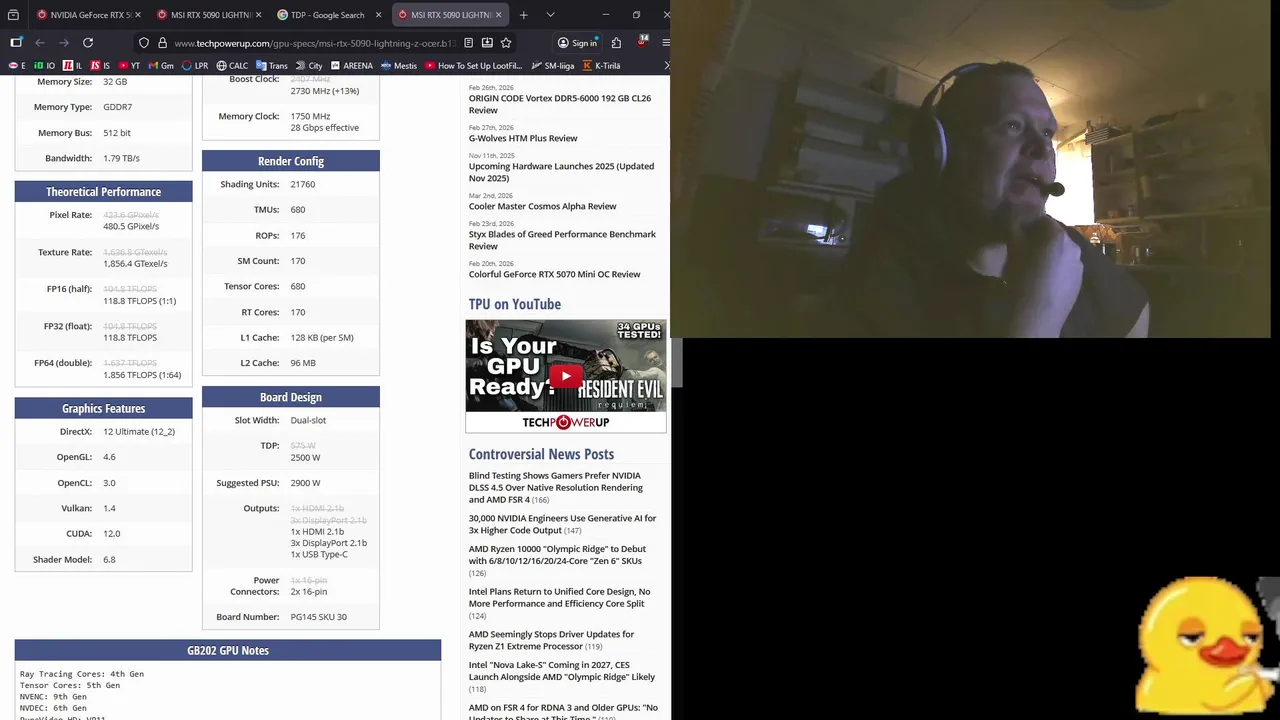The width and height of the screenshot is (1280, 720).
Task: Close the NVIDIA GeForce RTX tab
Action: tap(136, 15)
